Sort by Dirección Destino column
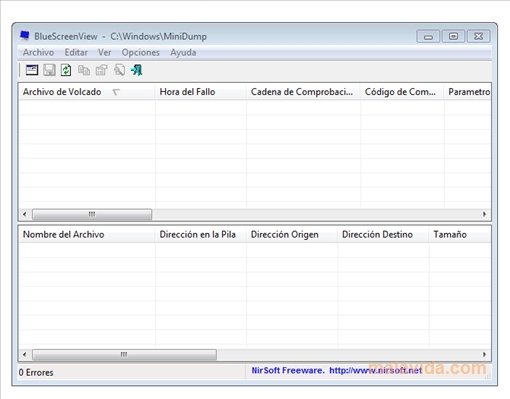 [383, 234]
